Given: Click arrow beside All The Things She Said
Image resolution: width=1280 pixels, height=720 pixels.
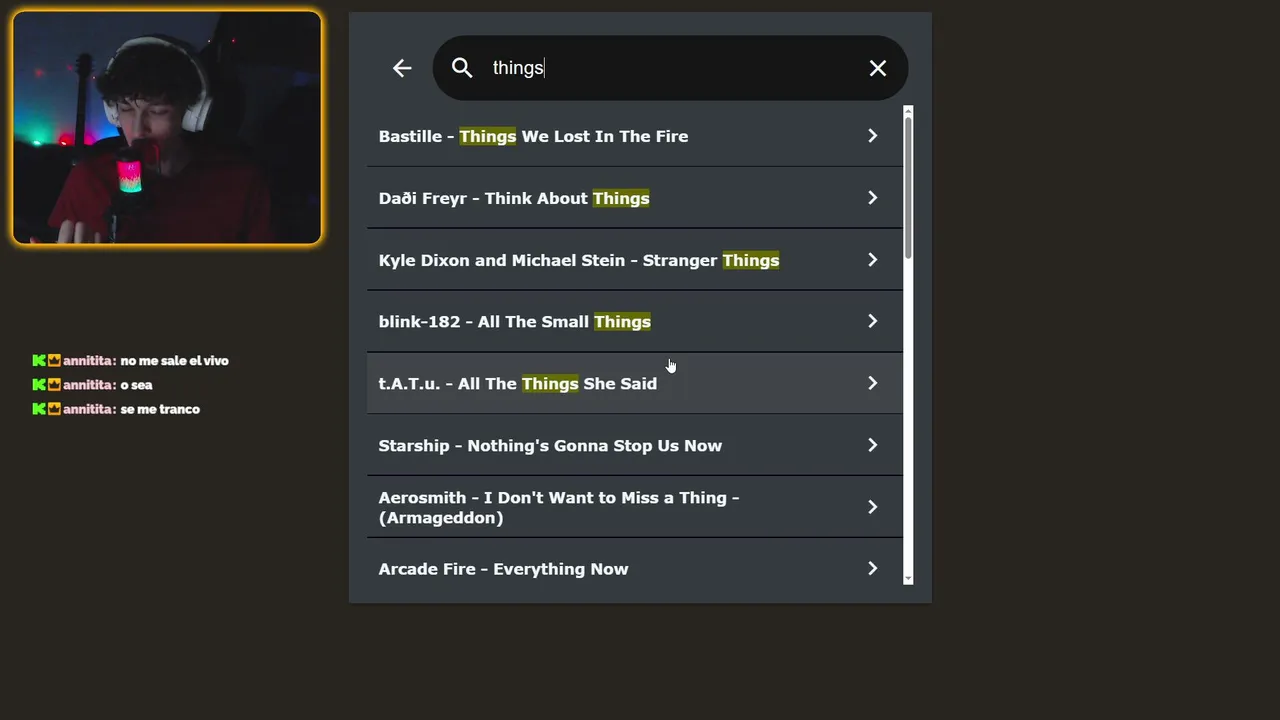Looking at the screenshot, I should [872, 383].
